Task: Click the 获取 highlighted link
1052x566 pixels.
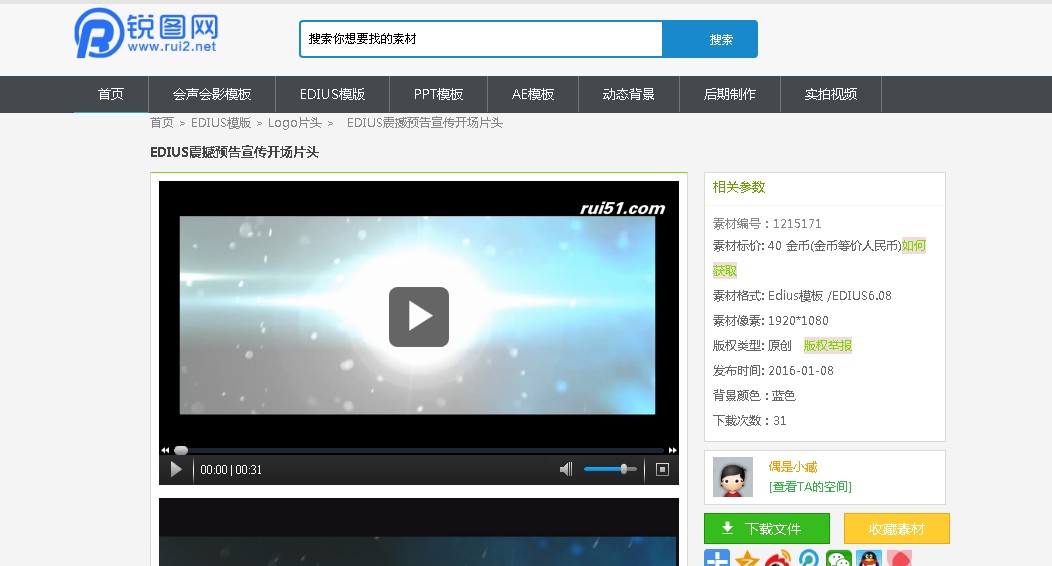Action: tap(725, 271)
